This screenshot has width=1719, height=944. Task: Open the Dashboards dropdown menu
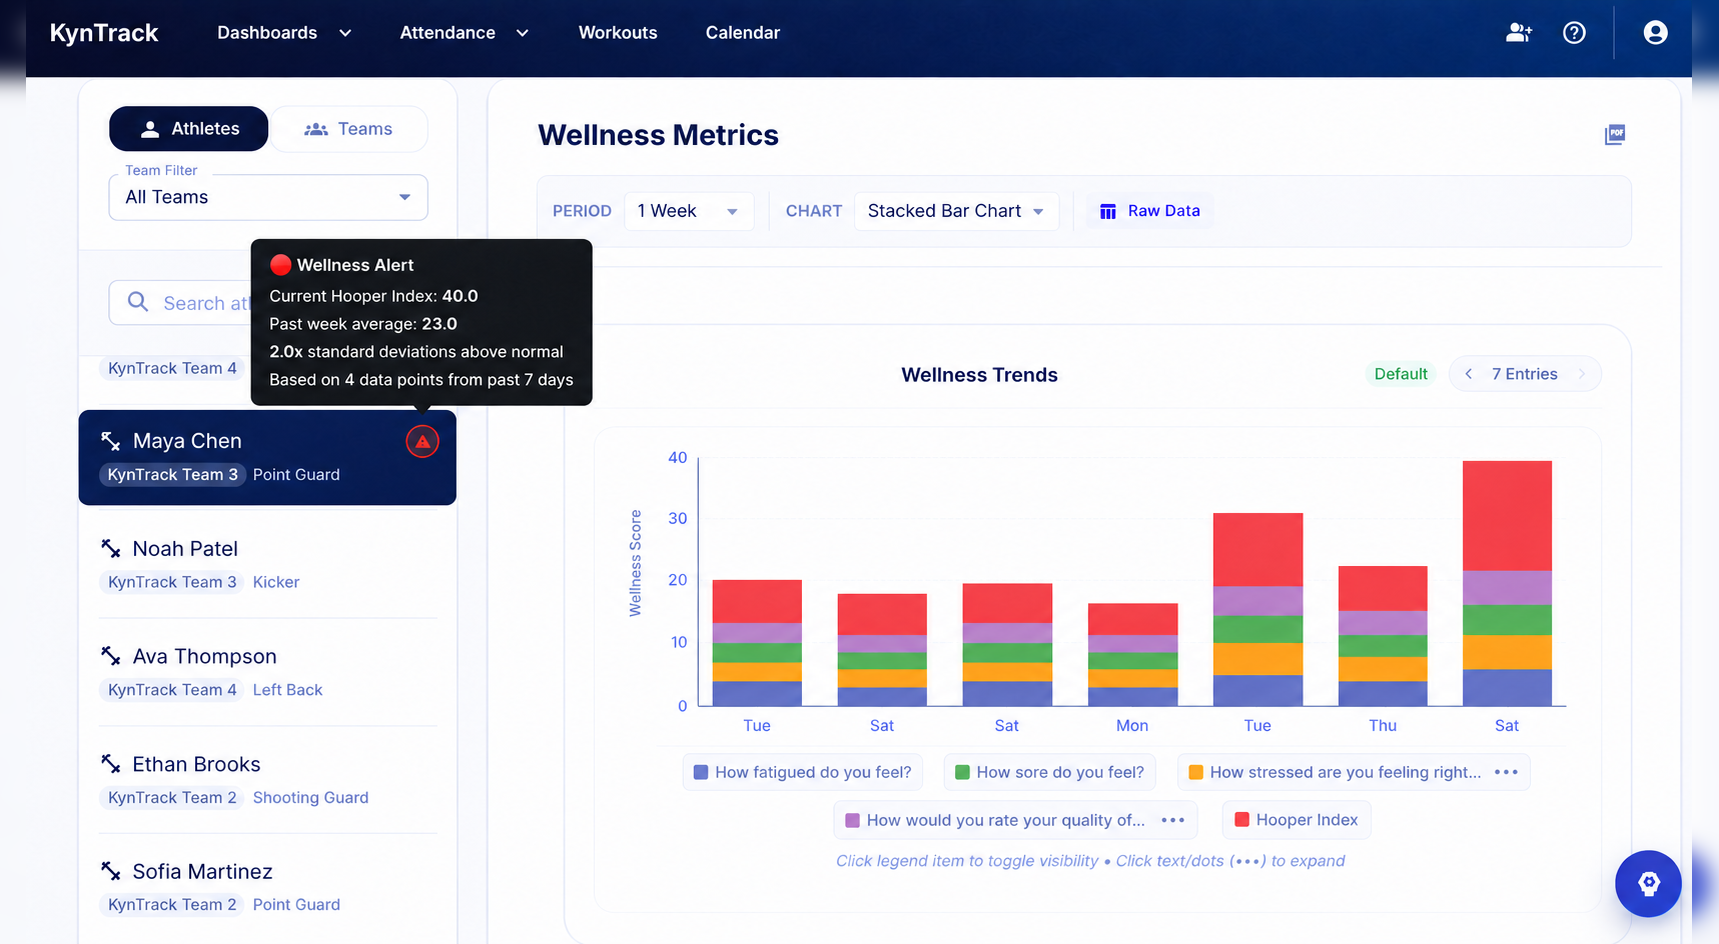tap(284, 33)
